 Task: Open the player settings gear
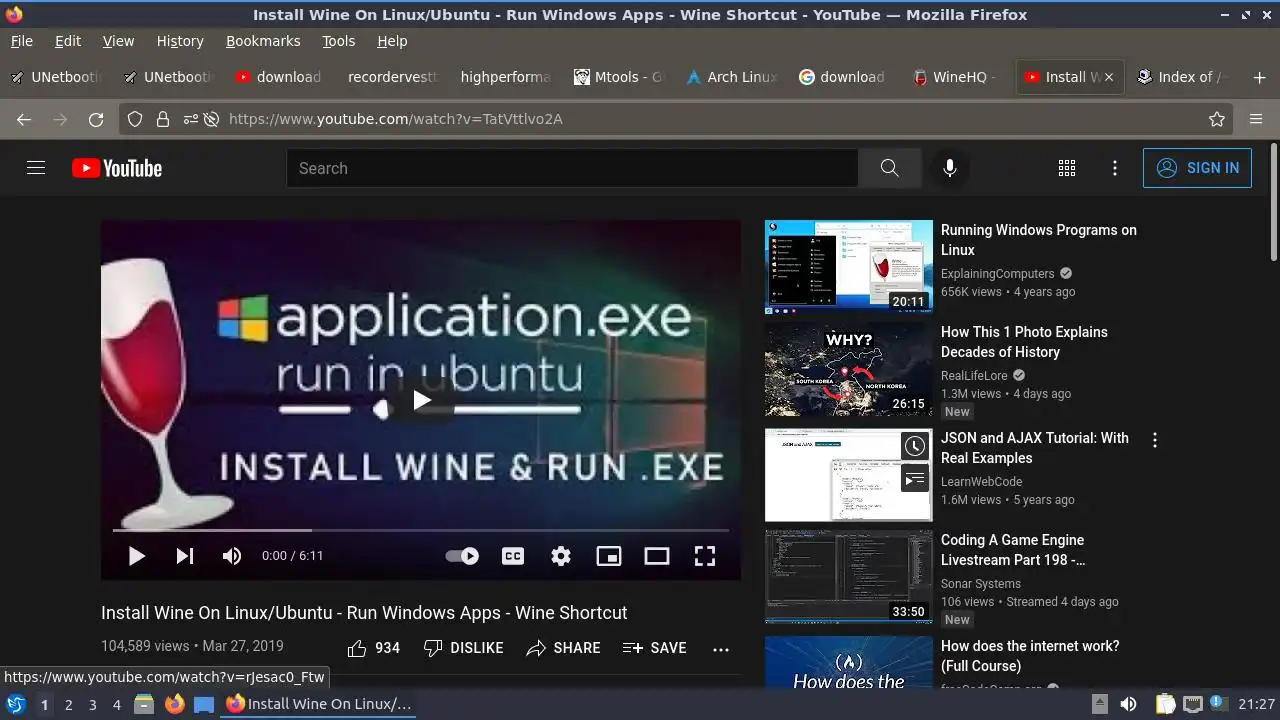[x=561, y=556]
